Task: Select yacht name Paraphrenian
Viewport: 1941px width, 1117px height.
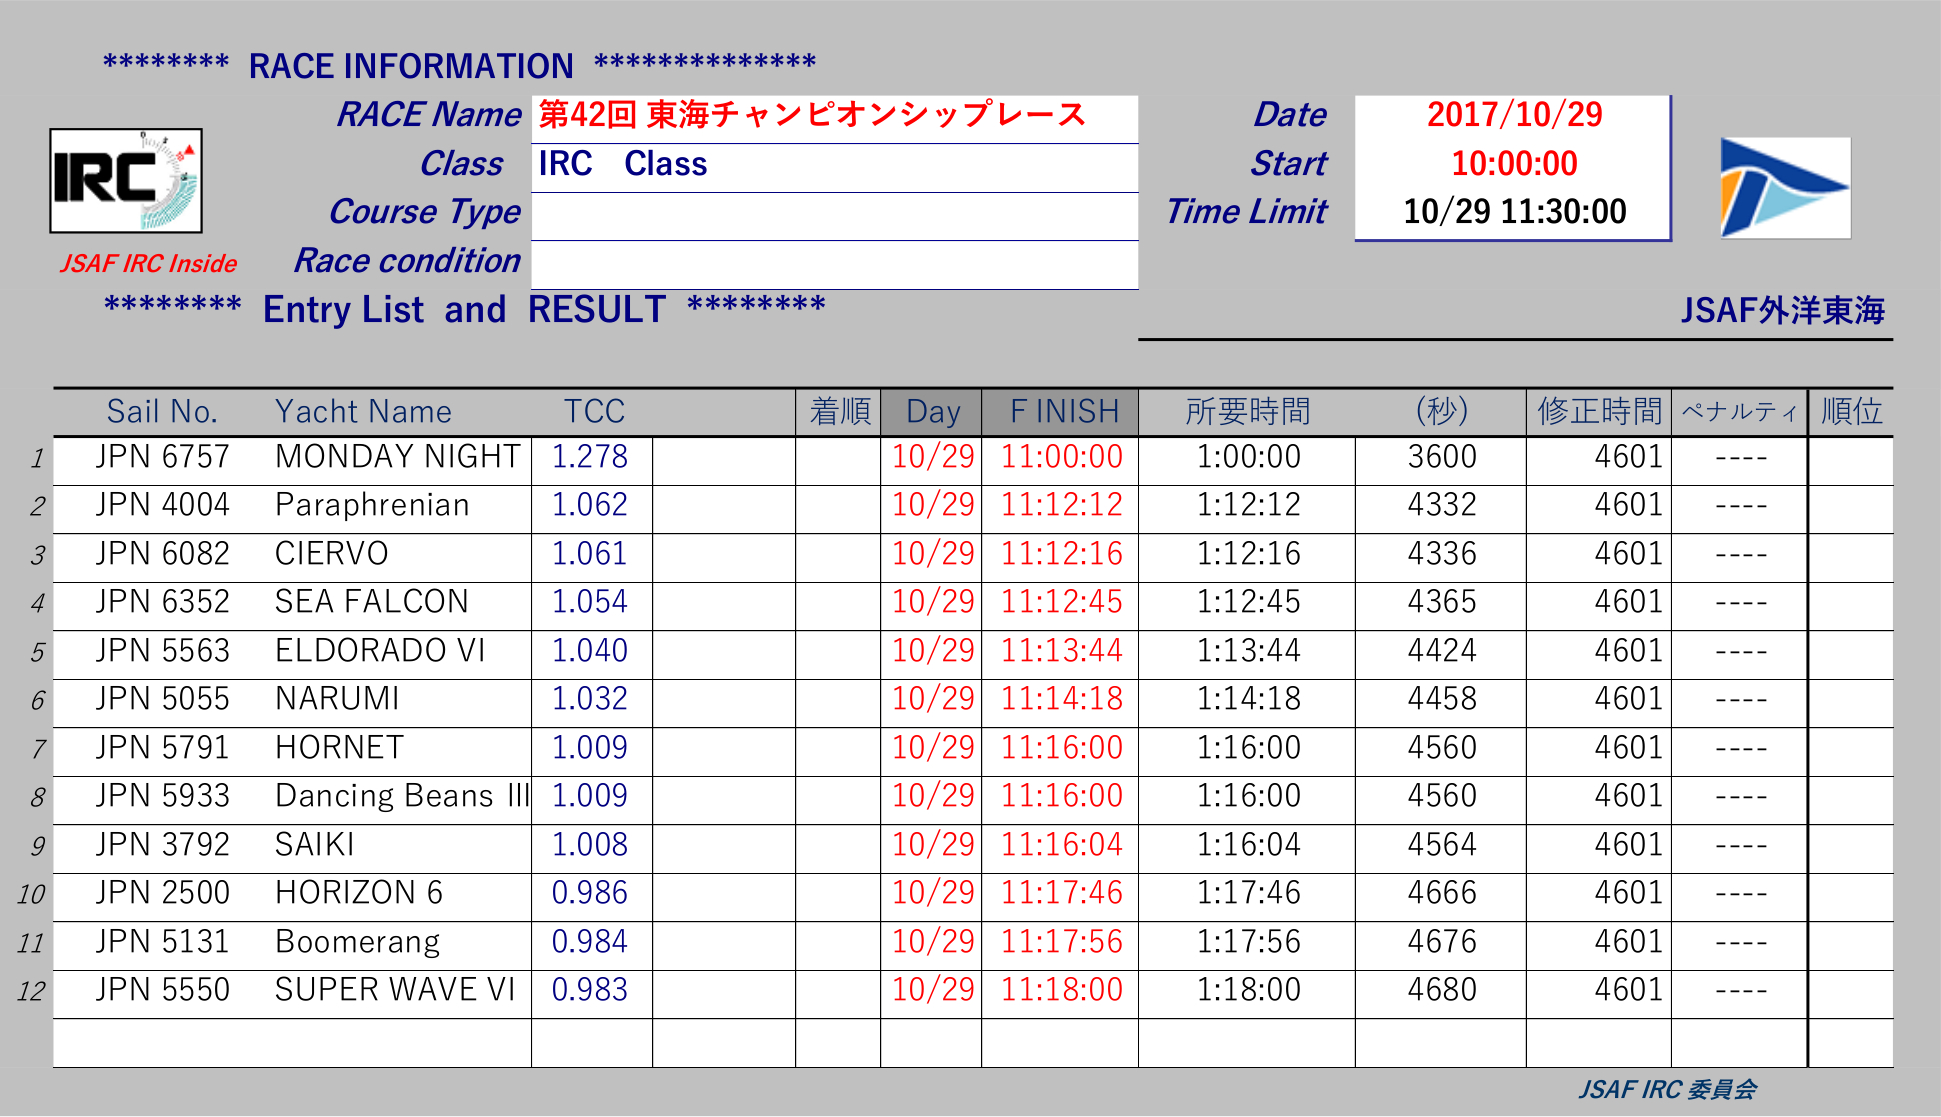Action: pos(372,506)
